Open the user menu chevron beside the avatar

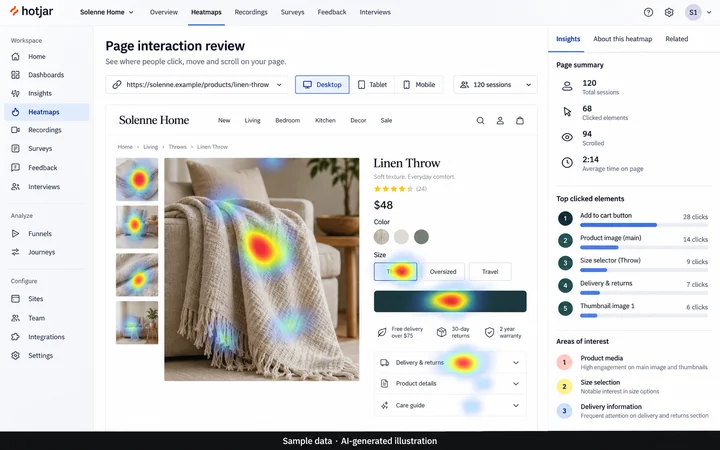[x=709, y=13]
